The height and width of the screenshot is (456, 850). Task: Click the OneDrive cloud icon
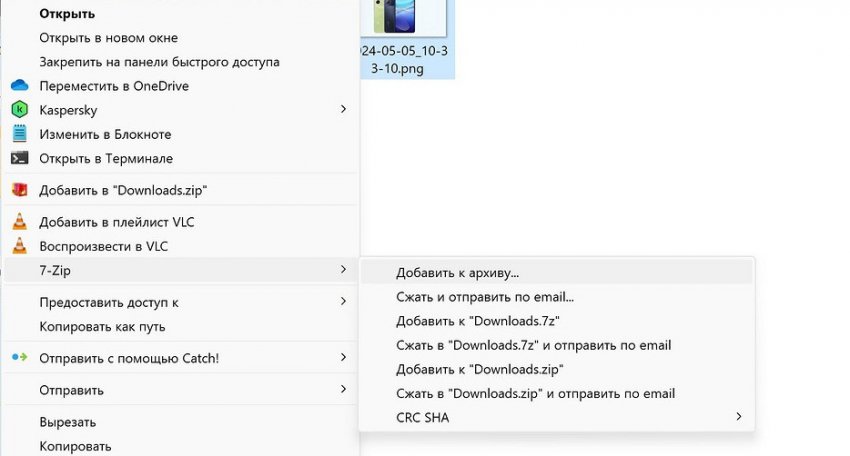[x=19, y=86]
